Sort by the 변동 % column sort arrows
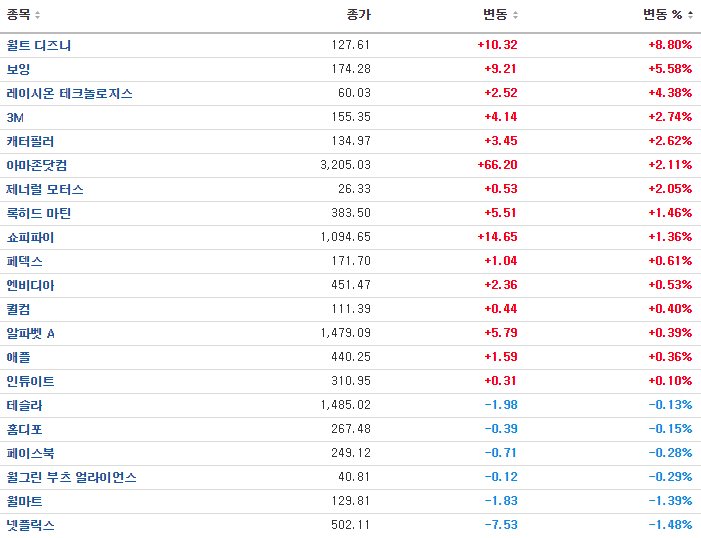 tap(690, 15)
